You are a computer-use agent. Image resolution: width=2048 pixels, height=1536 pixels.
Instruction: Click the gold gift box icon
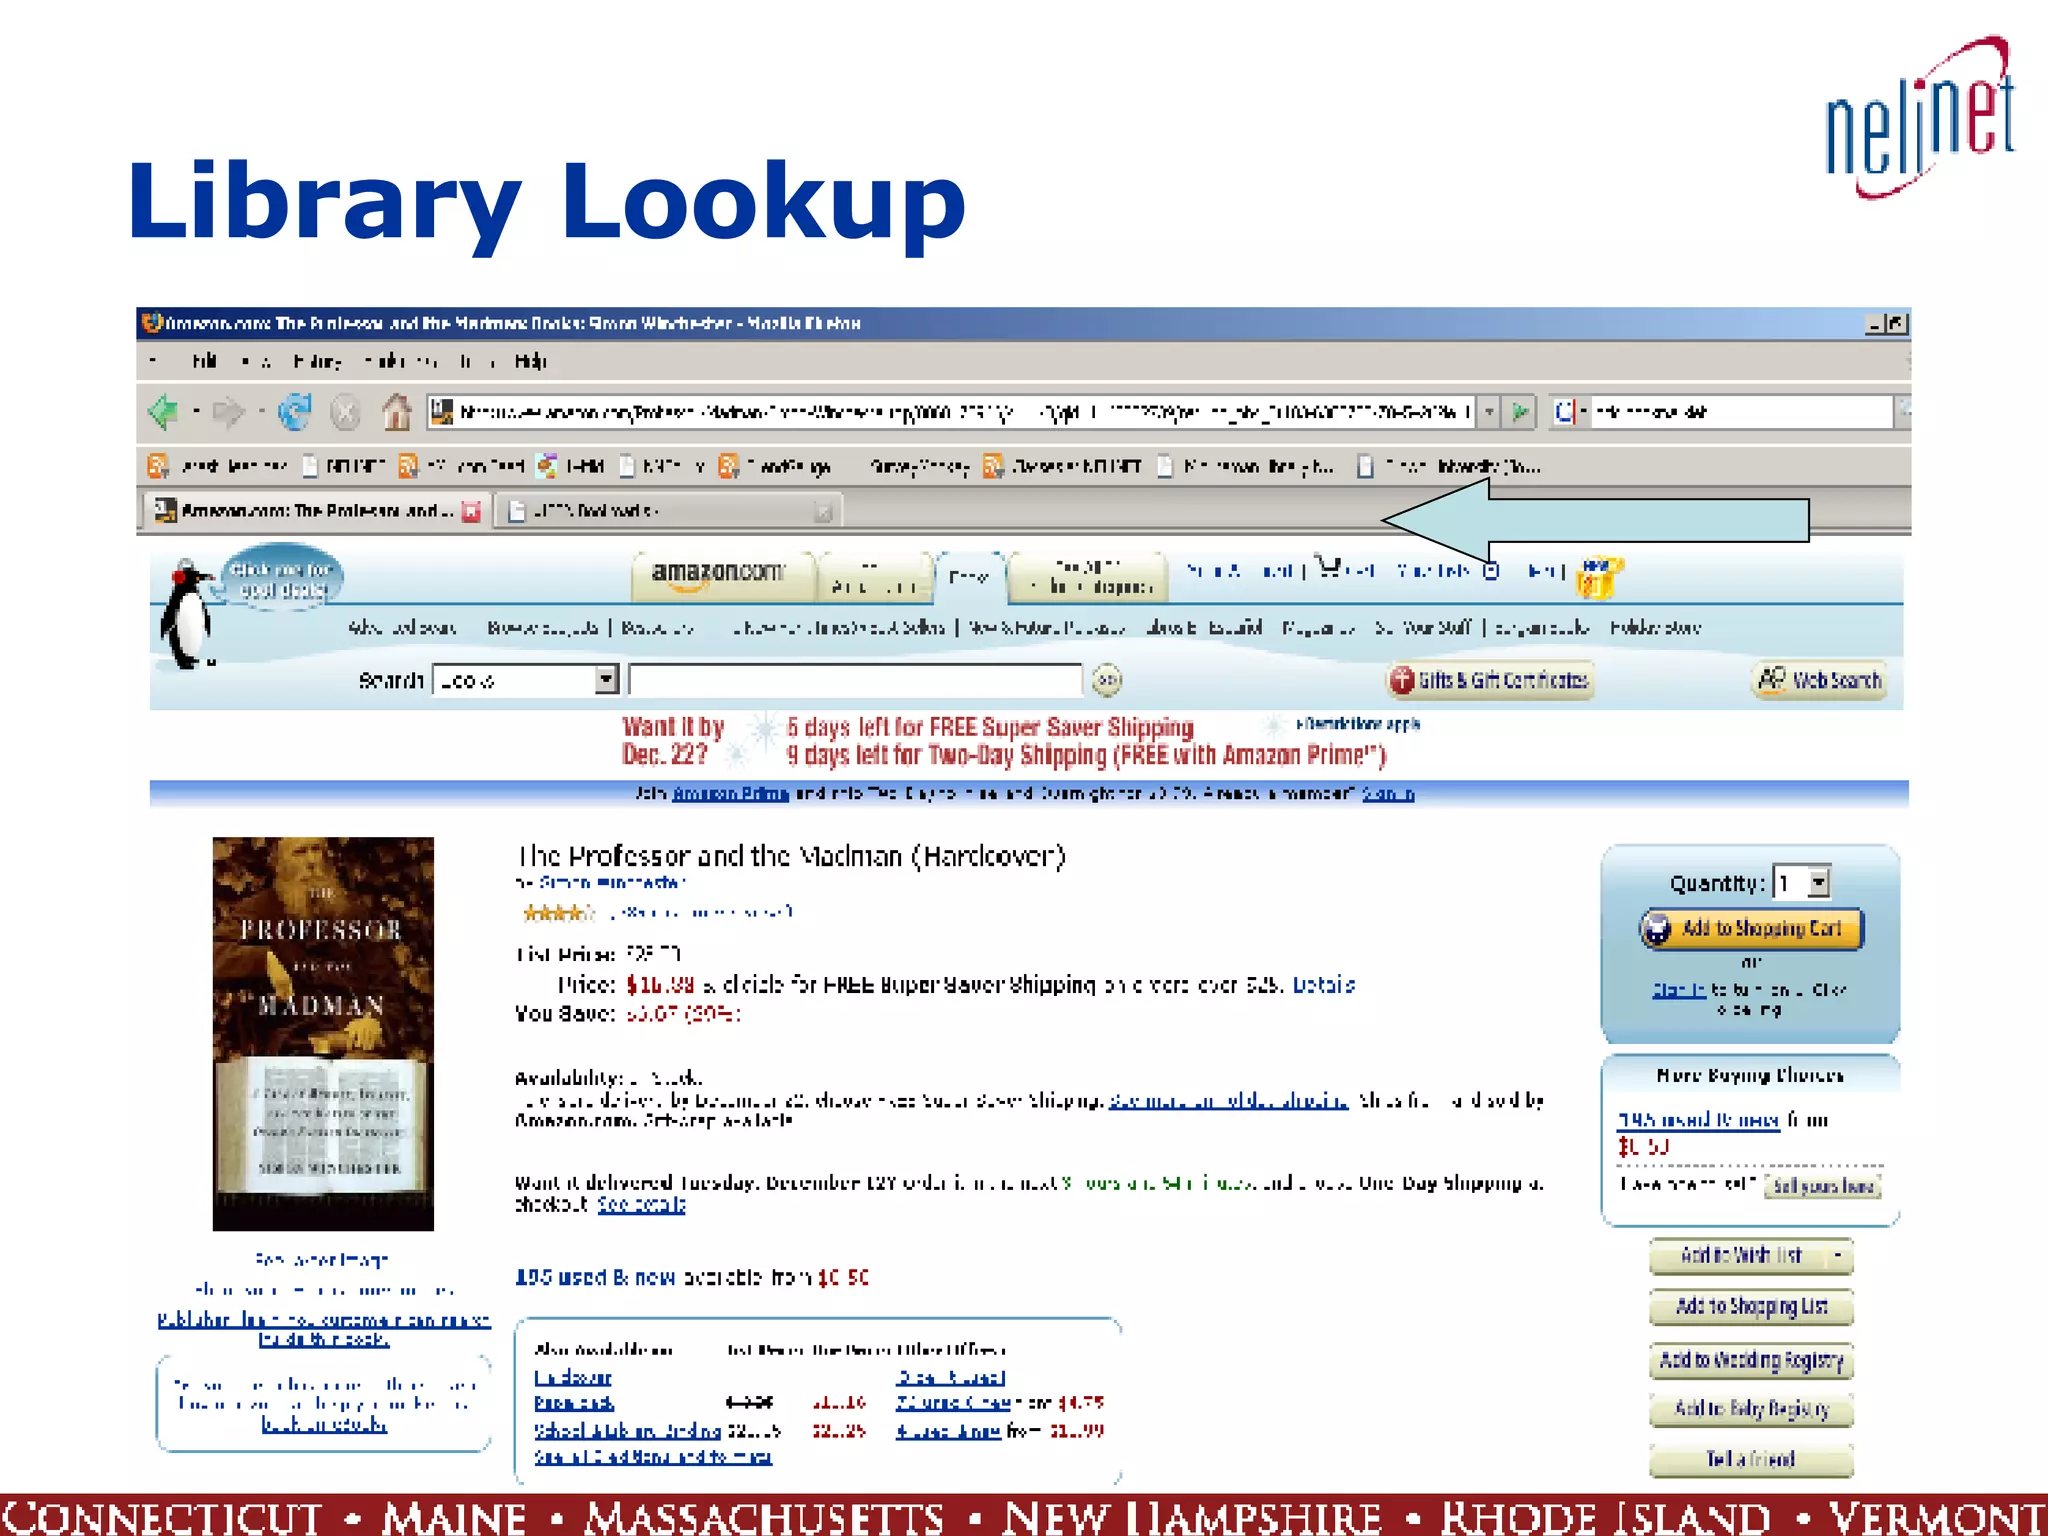(1597, 577)
